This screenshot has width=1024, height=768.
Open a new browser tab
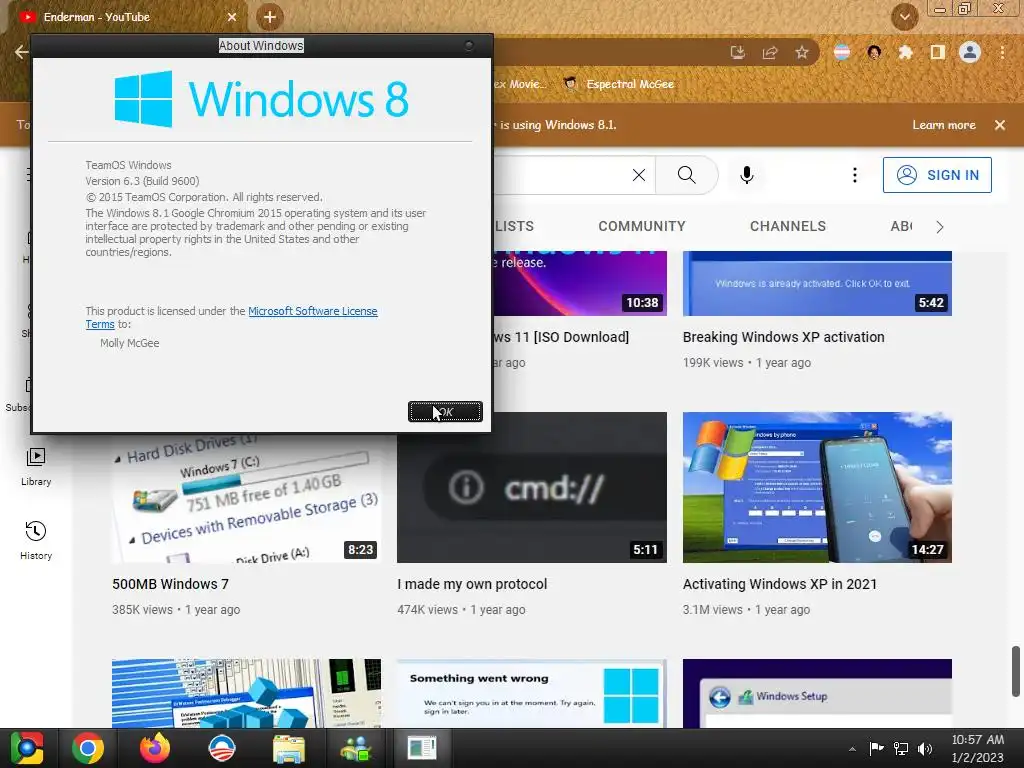[x=270, y=17]
